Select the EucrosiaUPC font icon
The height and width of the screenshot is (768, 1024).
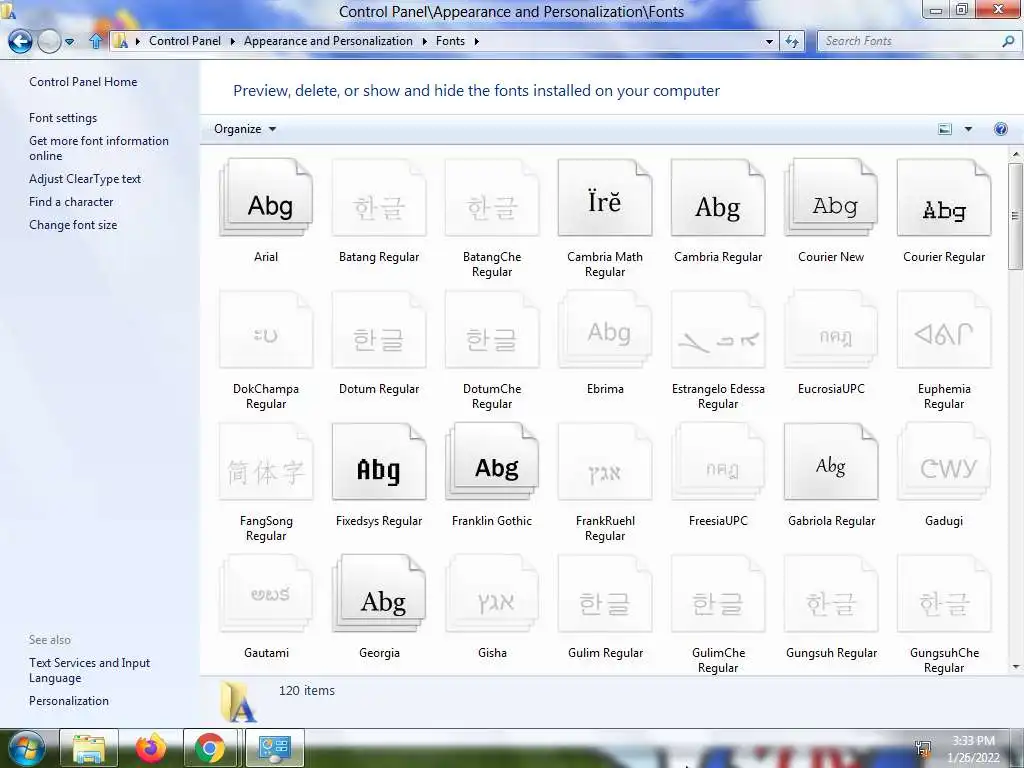click(831, 330)
